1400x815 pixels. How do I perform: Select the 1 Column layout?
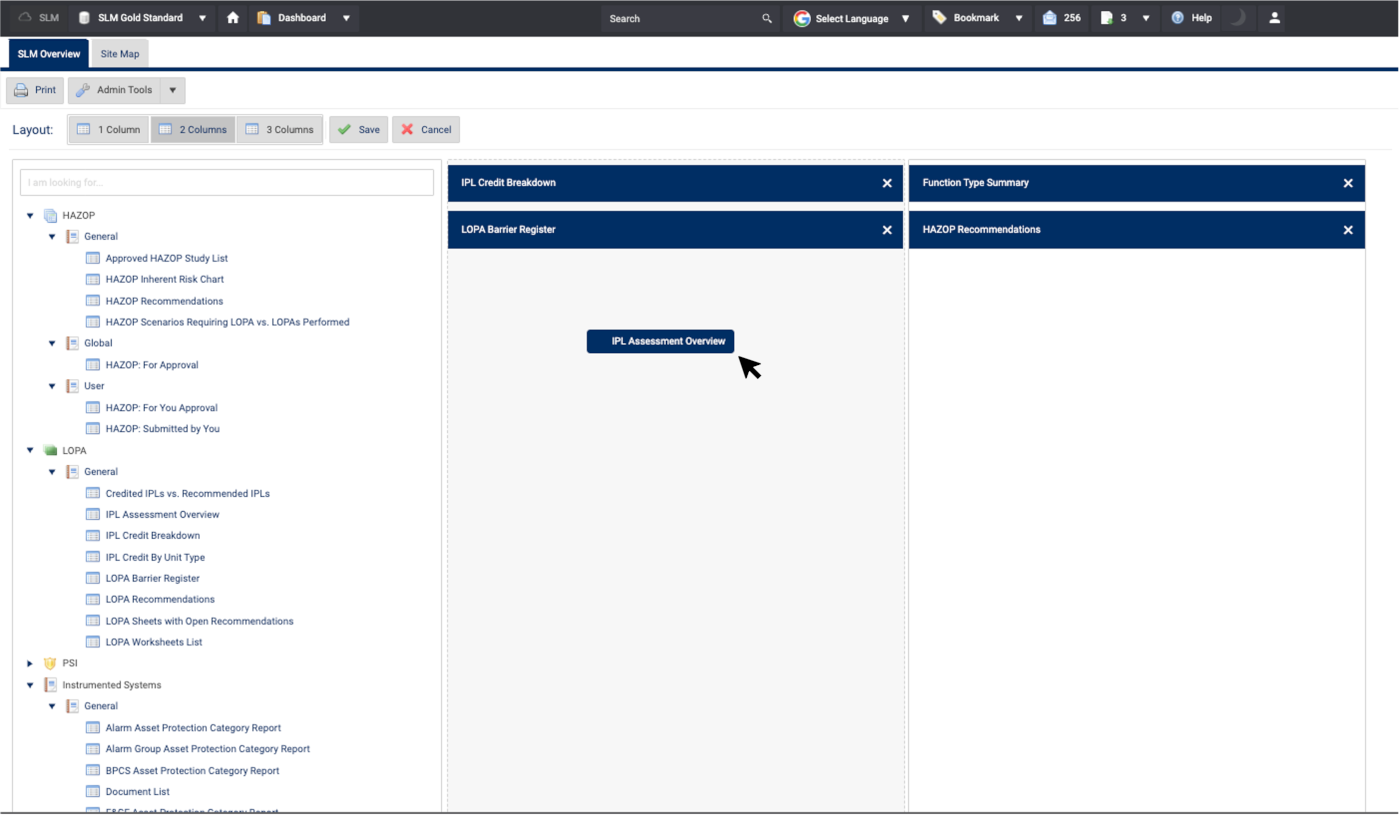tap(109, 130)
